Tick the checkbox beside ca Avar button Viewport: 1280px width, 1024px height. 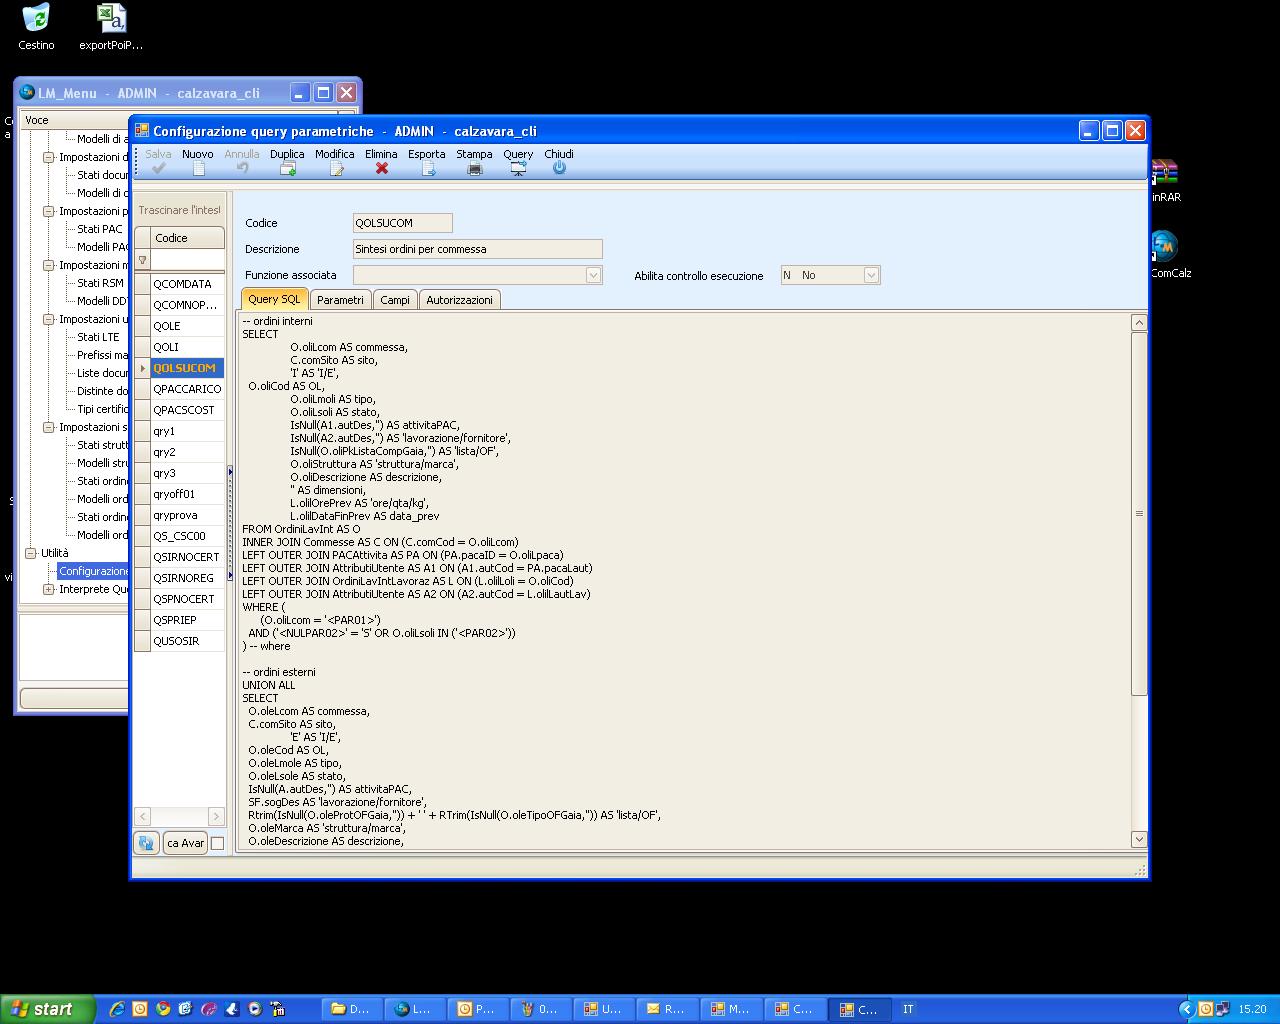217,843
